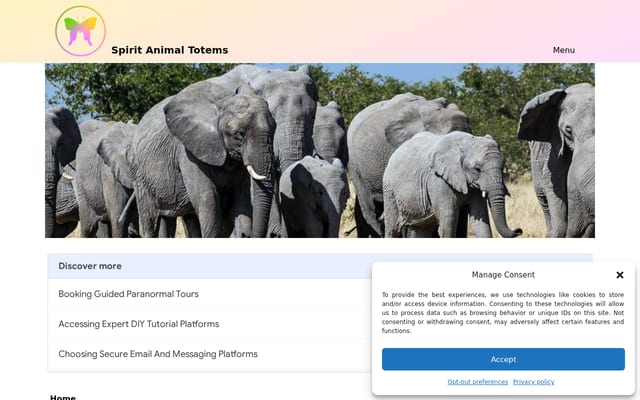Image resolution: width=640 pixels, height=400 pixels.
Task: Click the elephant herd banner image
Action: click(320, 150)
